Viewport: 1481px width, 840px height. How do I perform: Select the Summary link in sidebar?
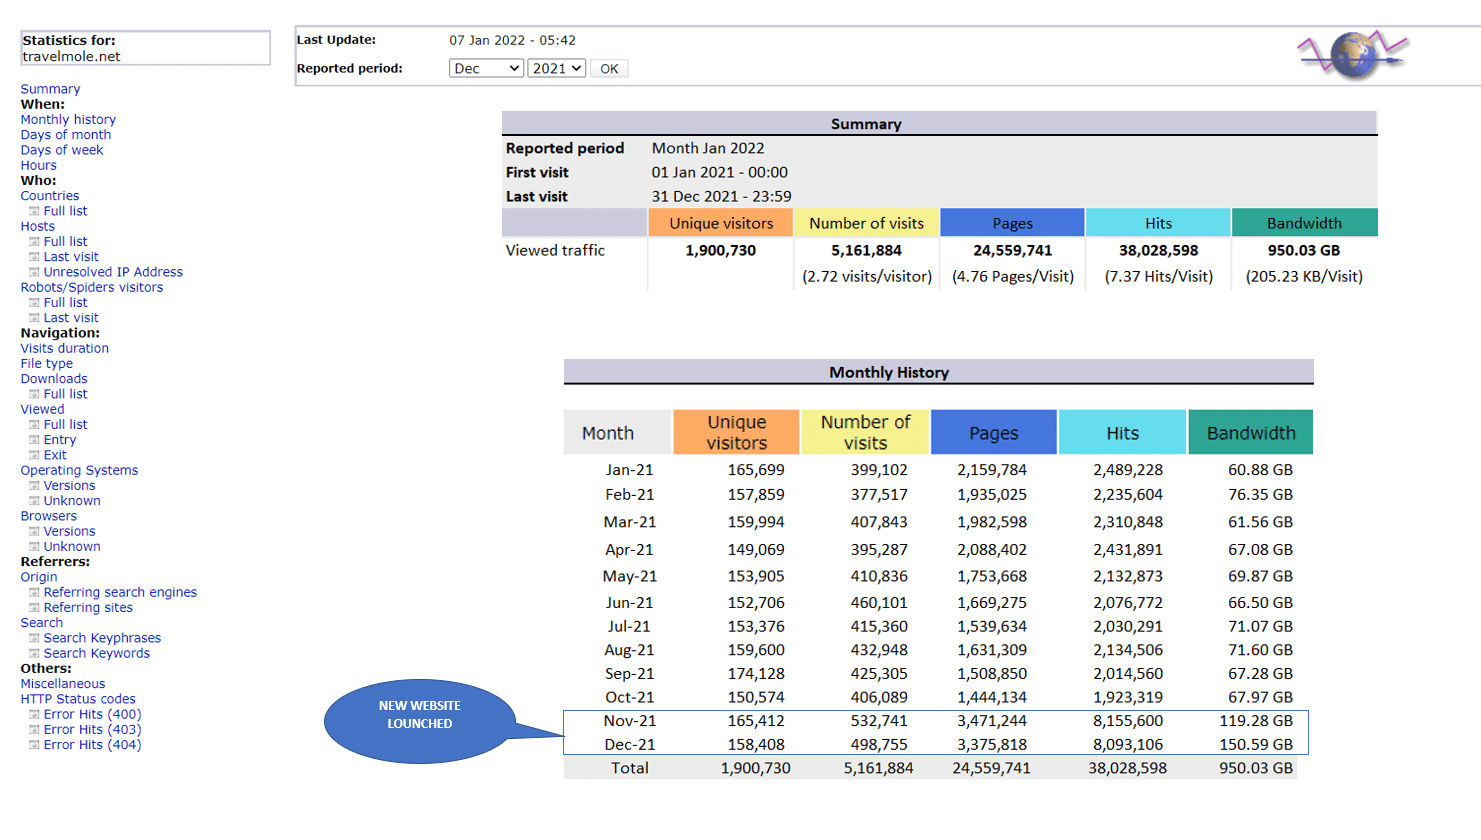coord(50,89)
